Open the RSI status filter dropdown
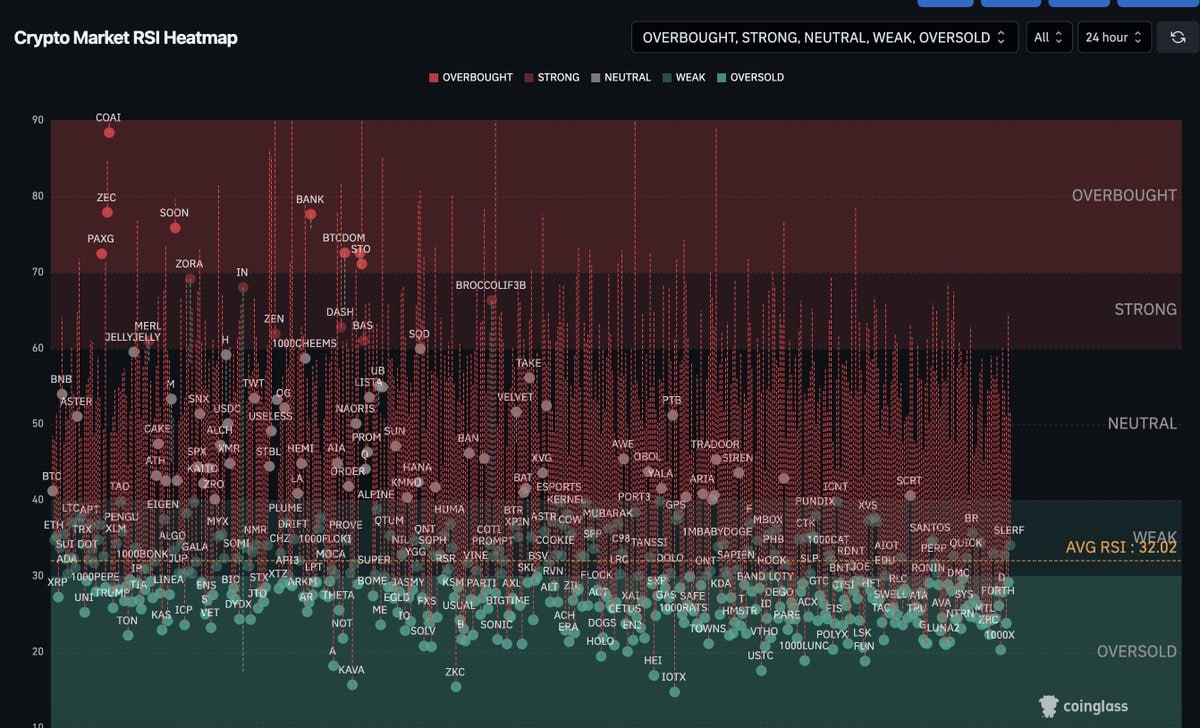The width and height of the screenshot is (1200, 728). [x=824, y=37]
